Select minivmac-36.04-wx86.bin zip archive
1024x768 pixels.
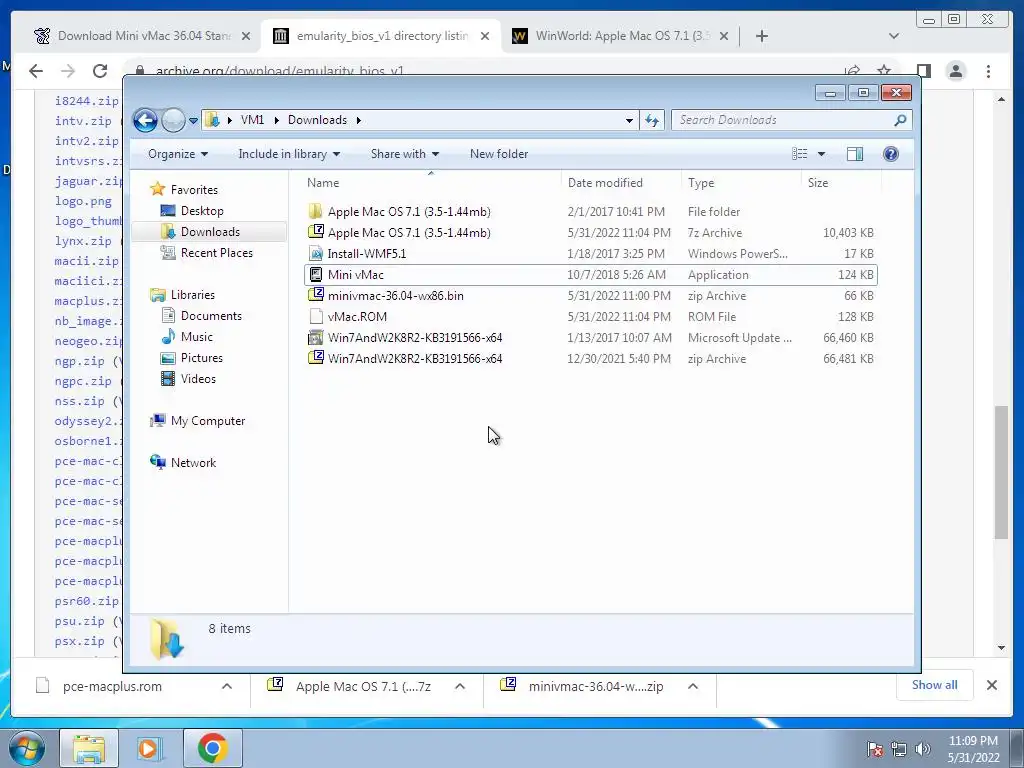point(590,296)
